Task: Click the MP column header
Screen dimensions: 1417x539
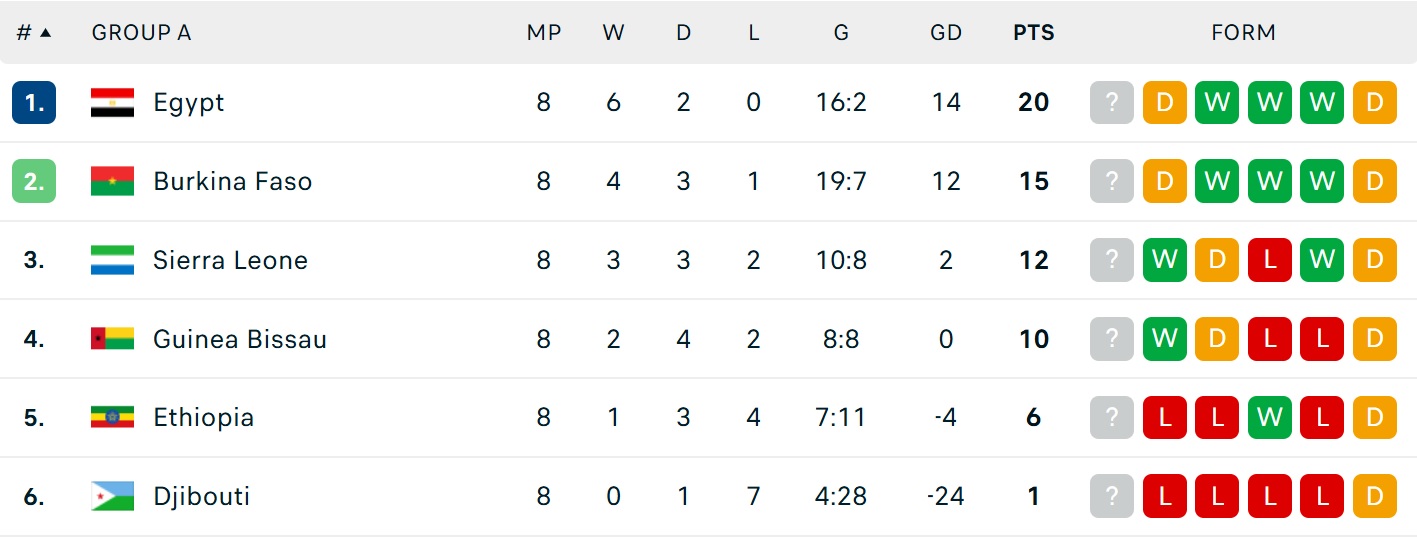Action: pos(543,32)
